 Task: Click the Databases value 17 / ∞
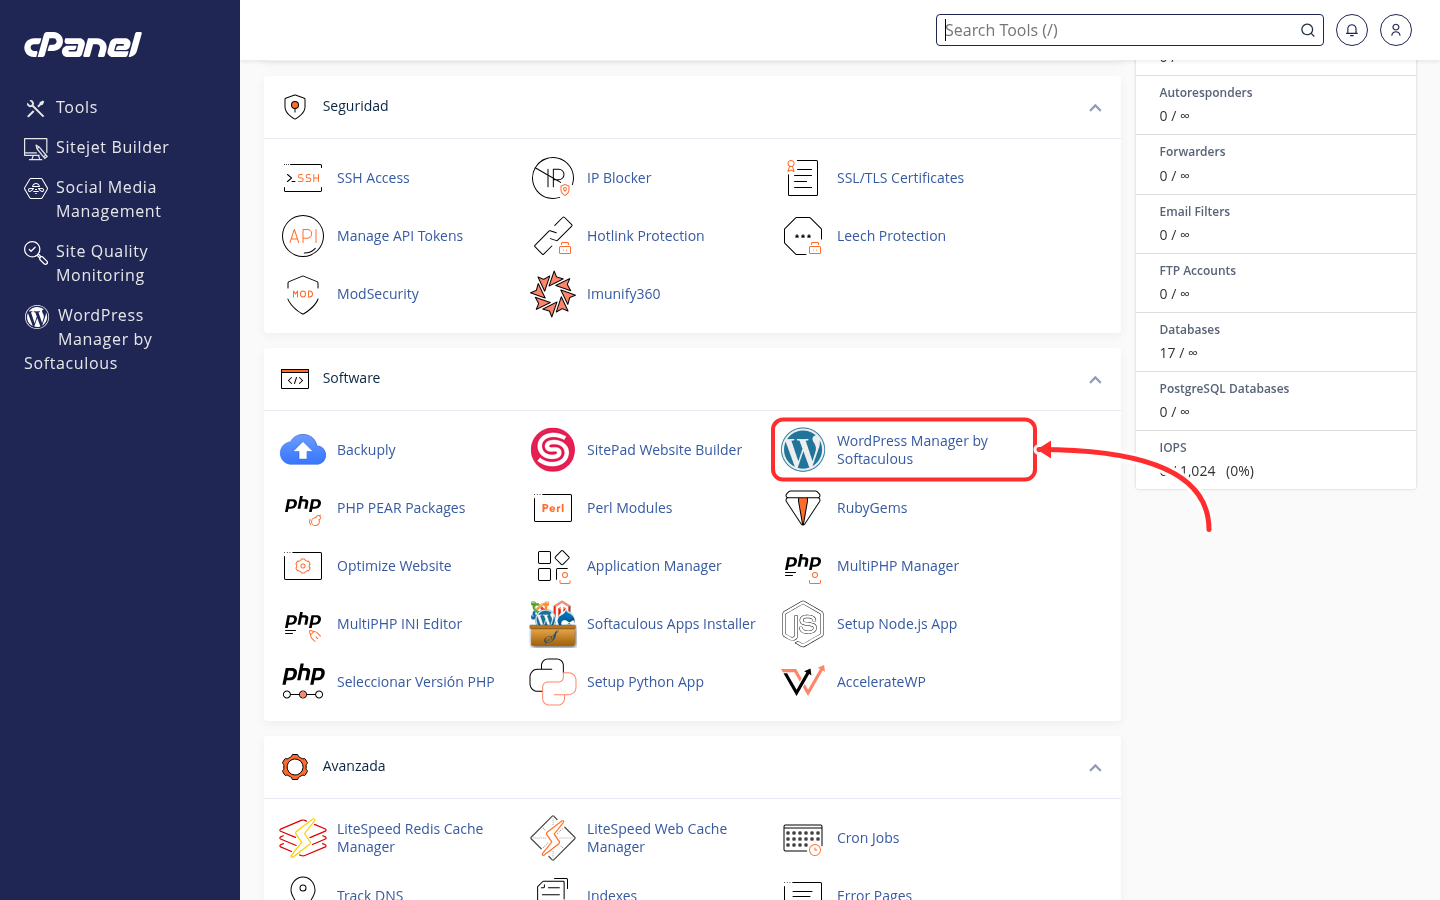1178,353
